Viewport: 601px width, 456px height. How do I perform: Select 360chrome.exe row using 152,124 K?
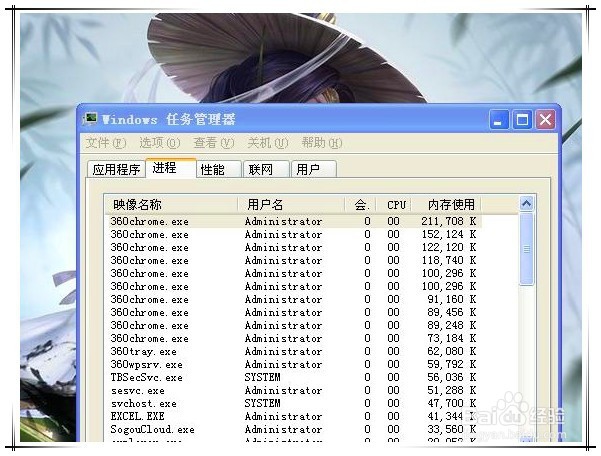pos(293,235)
